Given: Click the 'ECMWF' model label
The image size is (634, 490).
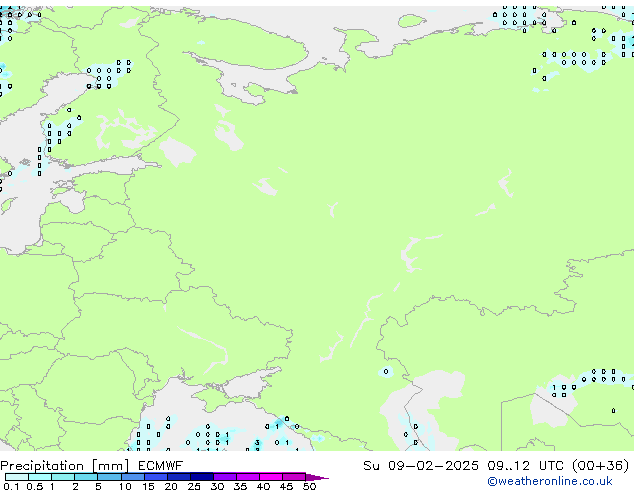Looking at the screenshot, I should tap(161, 466).
